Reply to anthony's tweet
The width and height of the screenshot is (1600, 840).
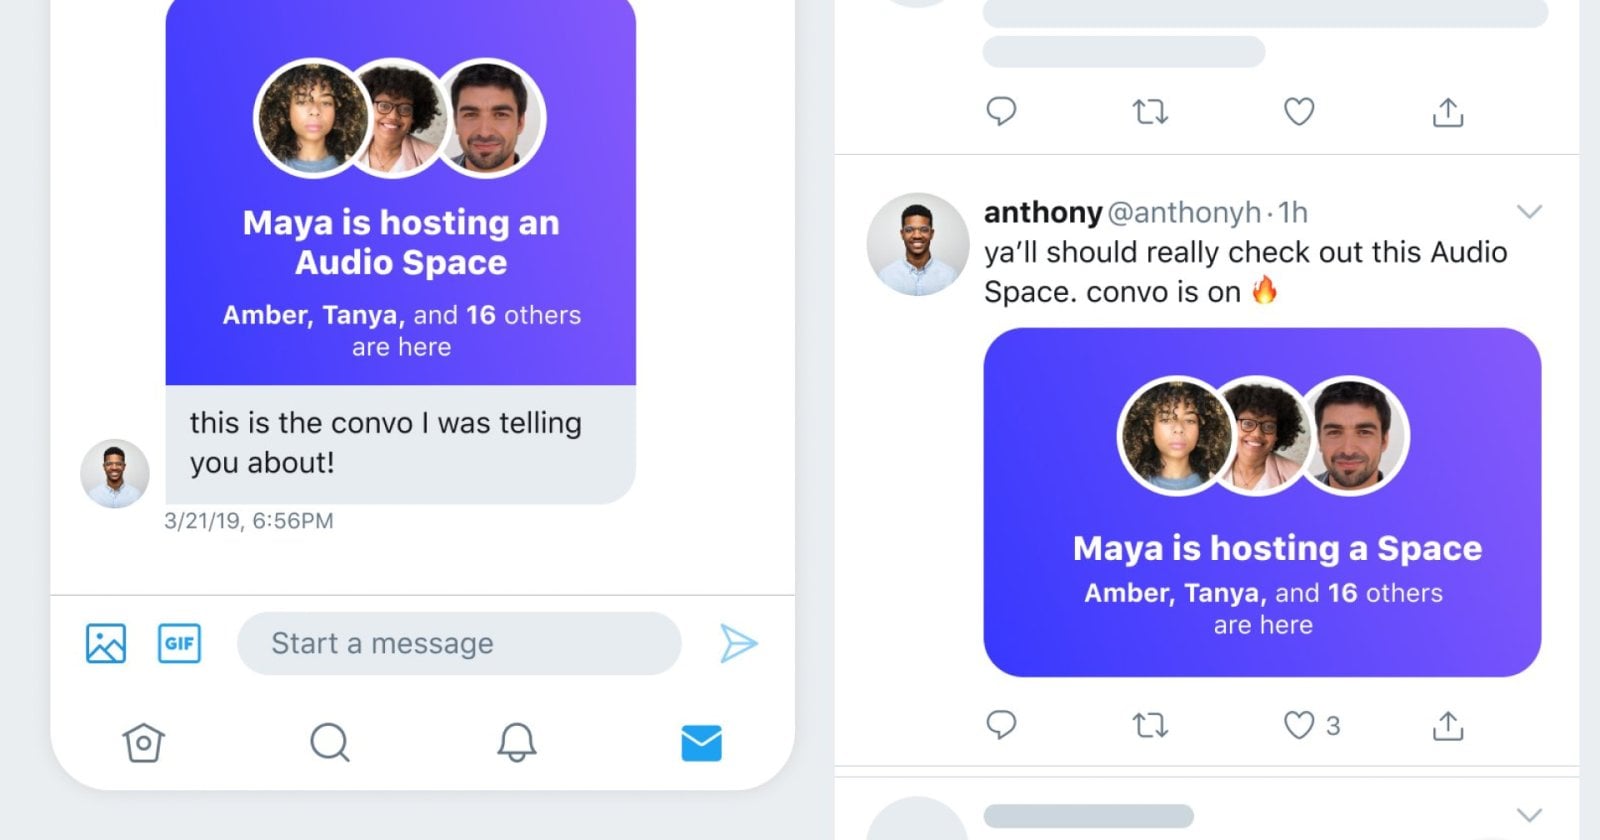pyautogui.click(x=1001, y=724)
